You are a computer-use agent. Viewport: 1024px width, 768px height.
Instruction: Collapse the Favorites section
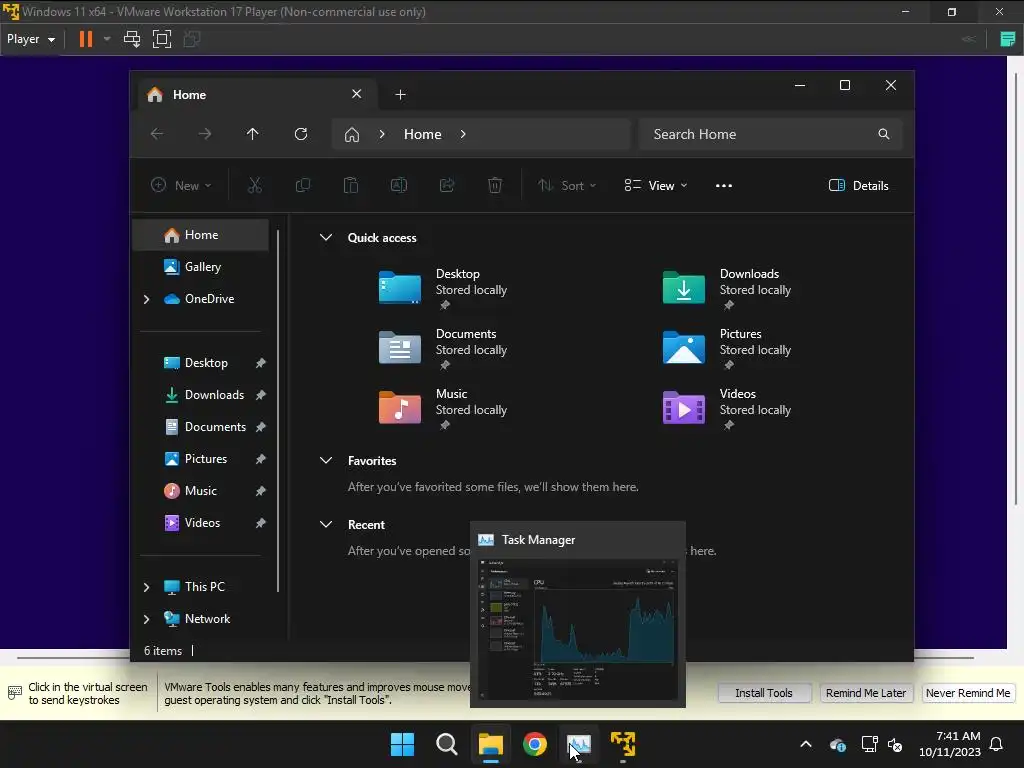coord(326,460)
